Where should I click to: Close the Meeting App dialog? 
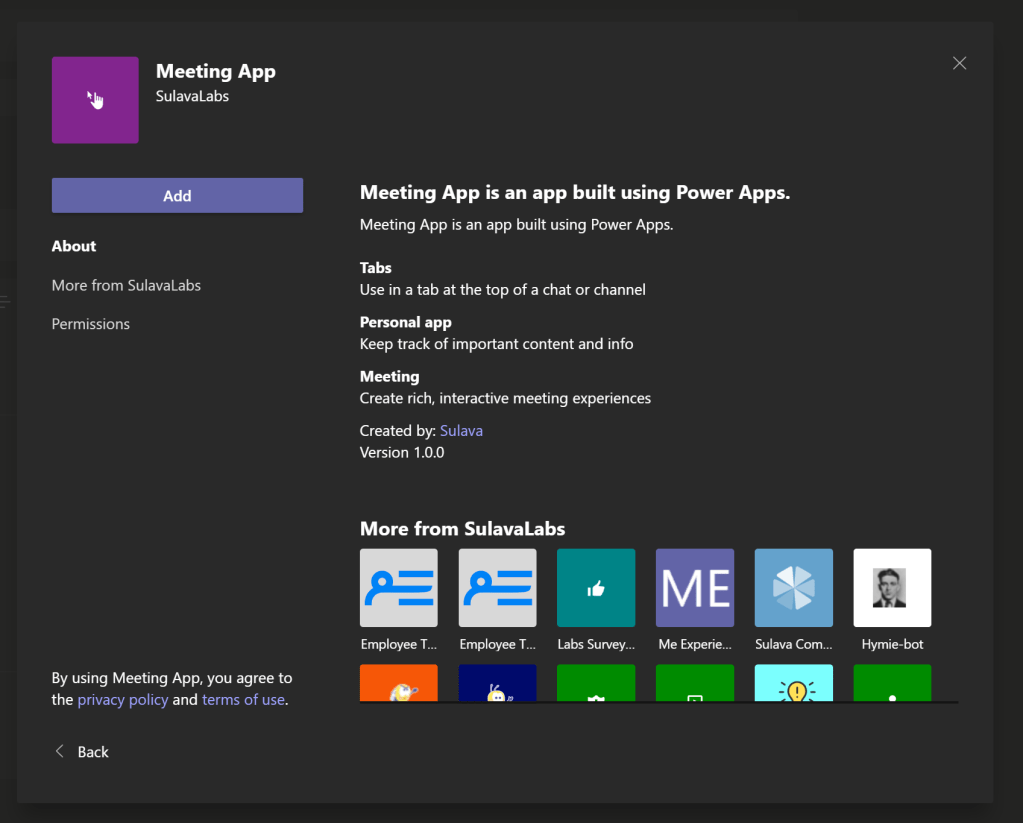point(959,63)
